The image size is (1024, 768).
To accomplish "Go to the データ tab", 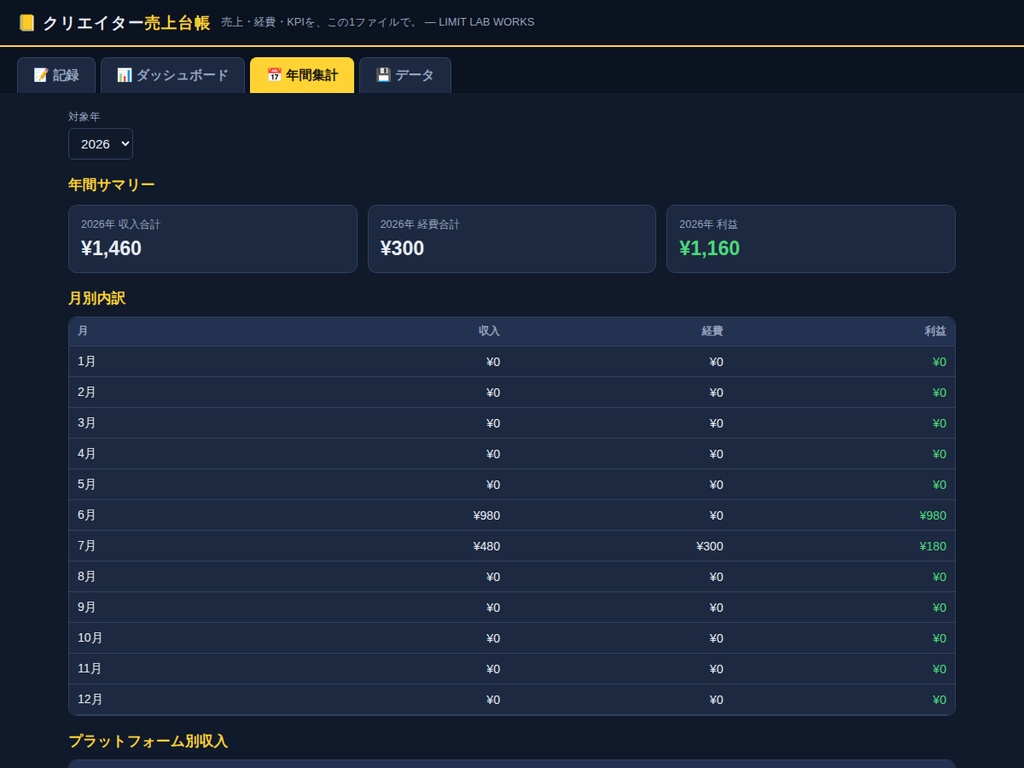I will pos(405,75).
